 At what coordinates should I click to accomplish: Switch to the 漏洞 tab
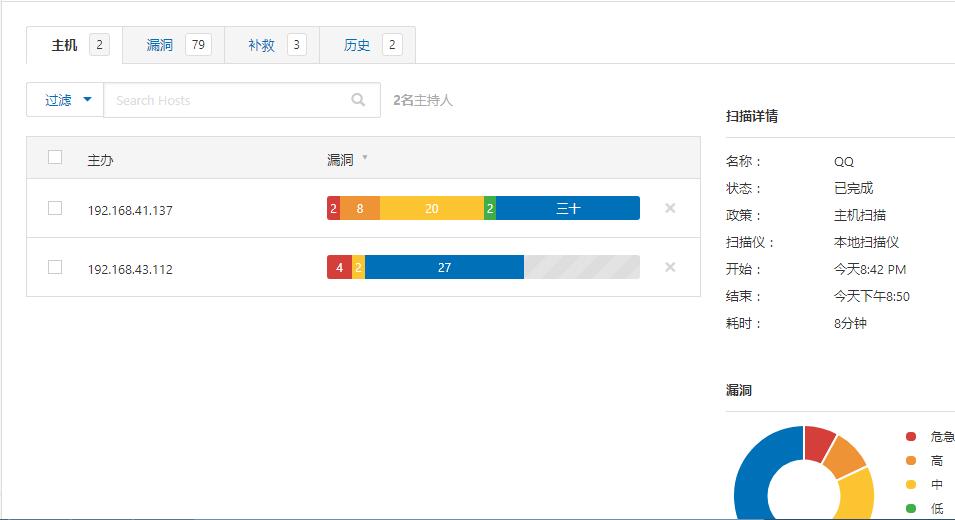[174, 45]
